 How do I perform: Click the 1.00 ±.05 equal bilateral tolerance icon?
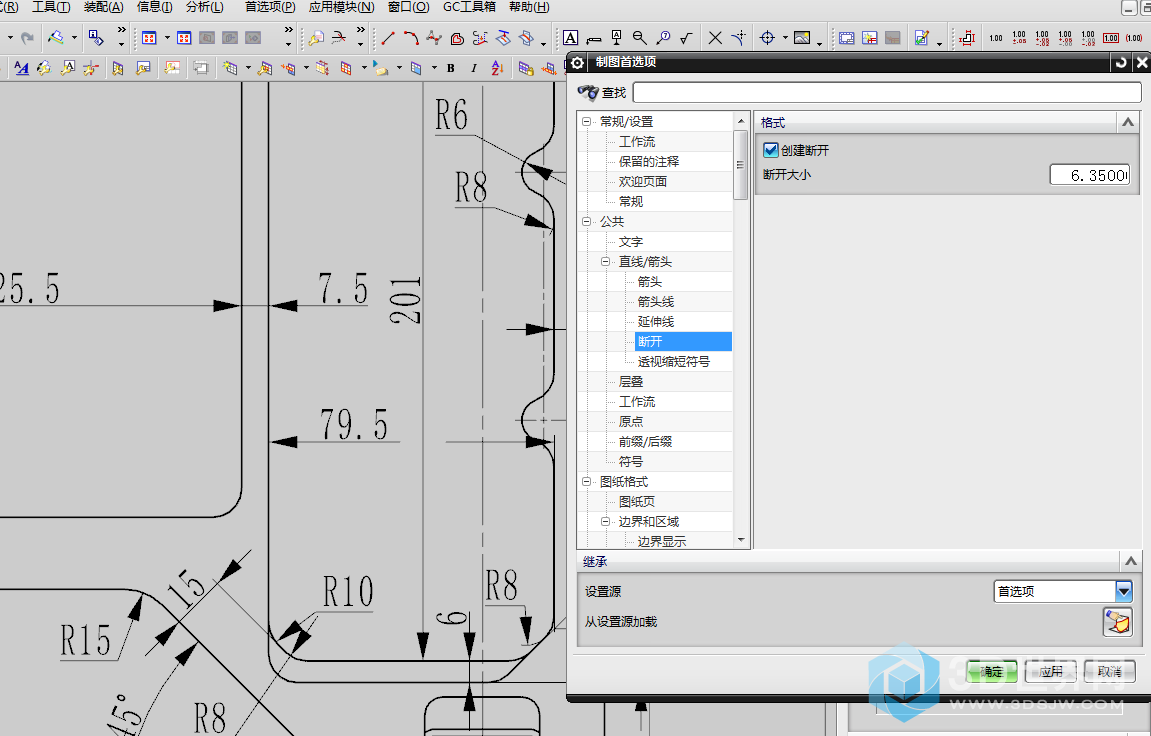1020,37
